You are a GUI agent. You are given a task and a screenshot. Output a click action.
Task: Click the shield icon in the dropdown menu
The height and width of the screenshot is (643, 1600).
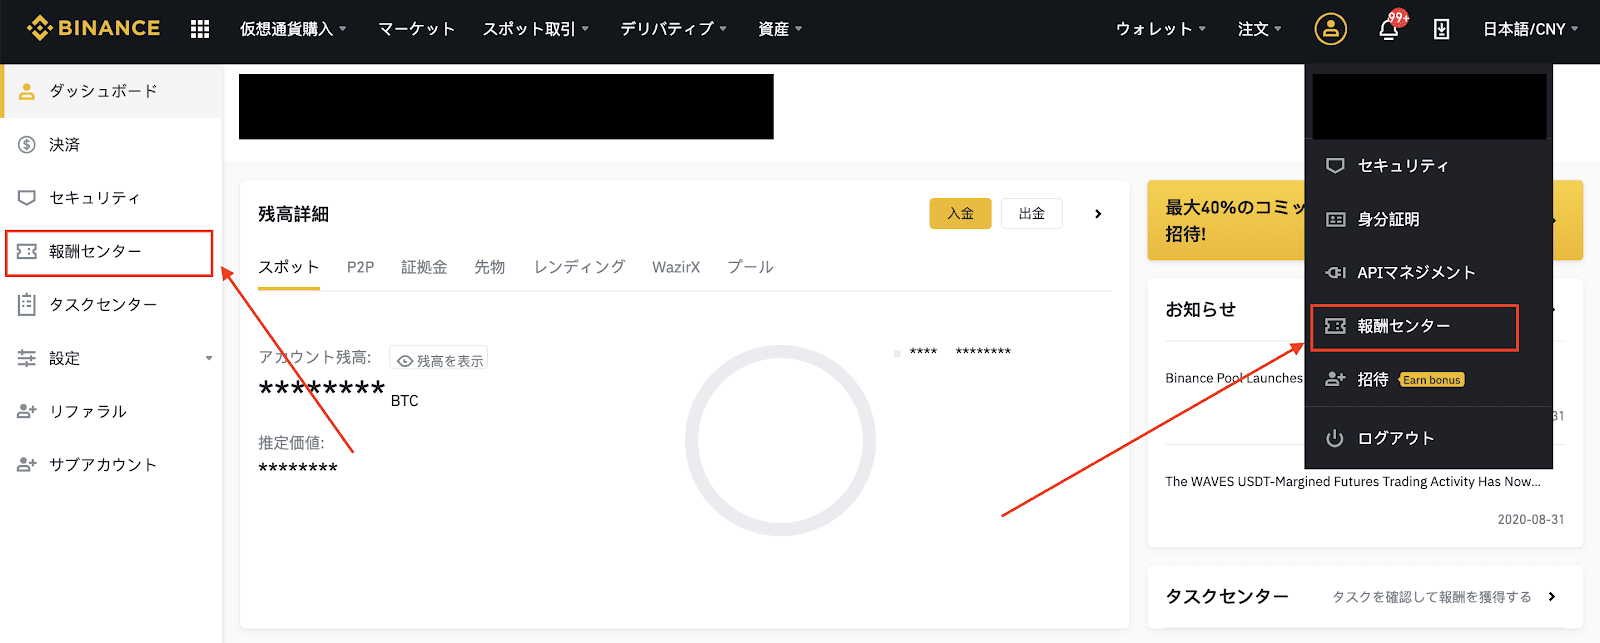coord(1335,166)
